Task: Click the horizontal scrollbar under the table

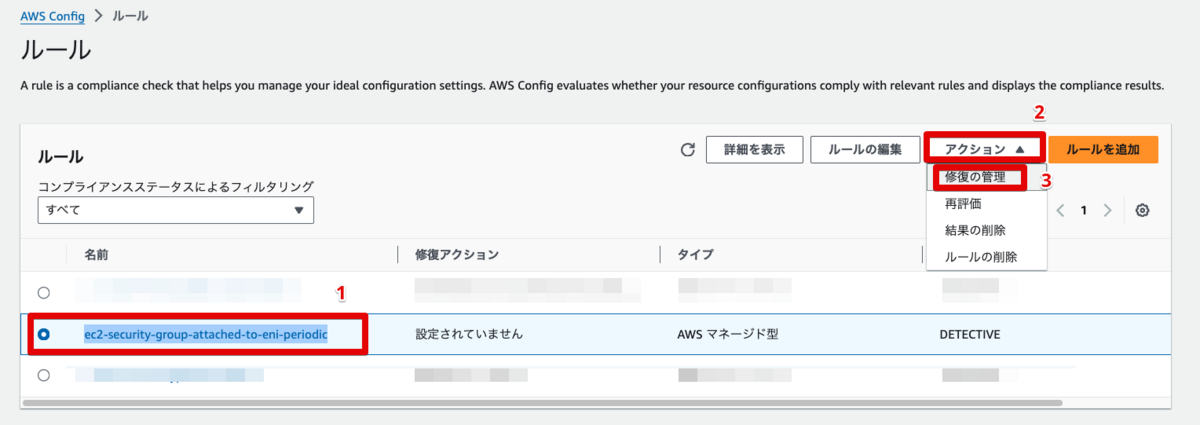Action: 540,403
